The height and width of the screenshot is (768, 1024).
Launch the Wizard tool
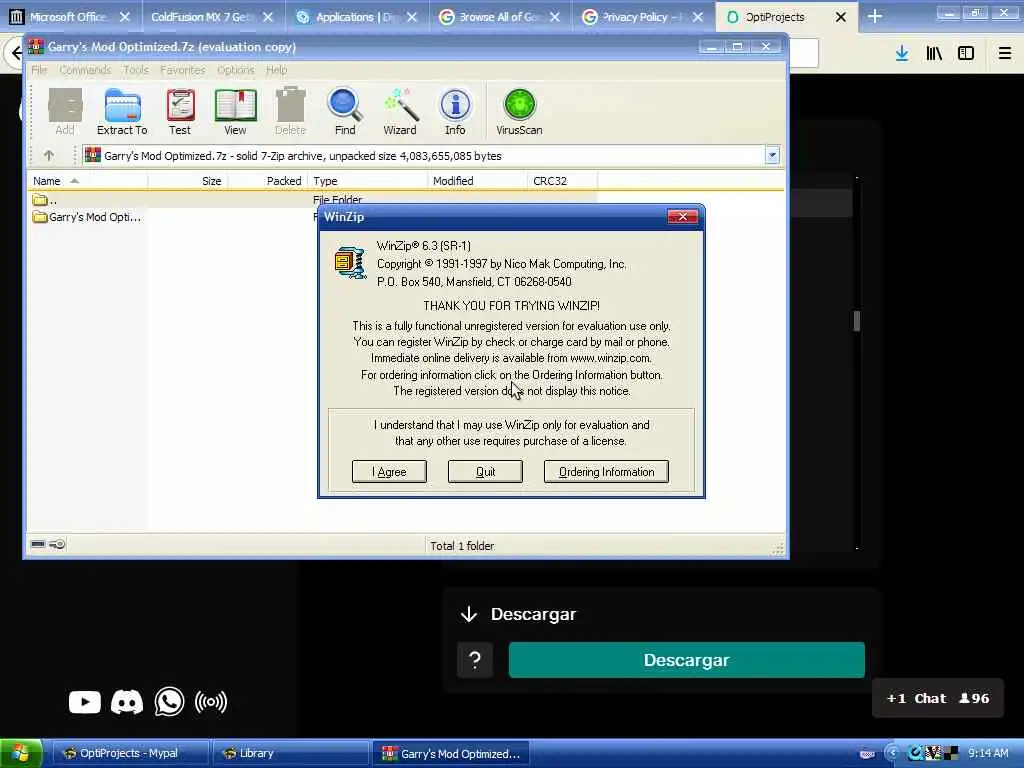[400, 112]
